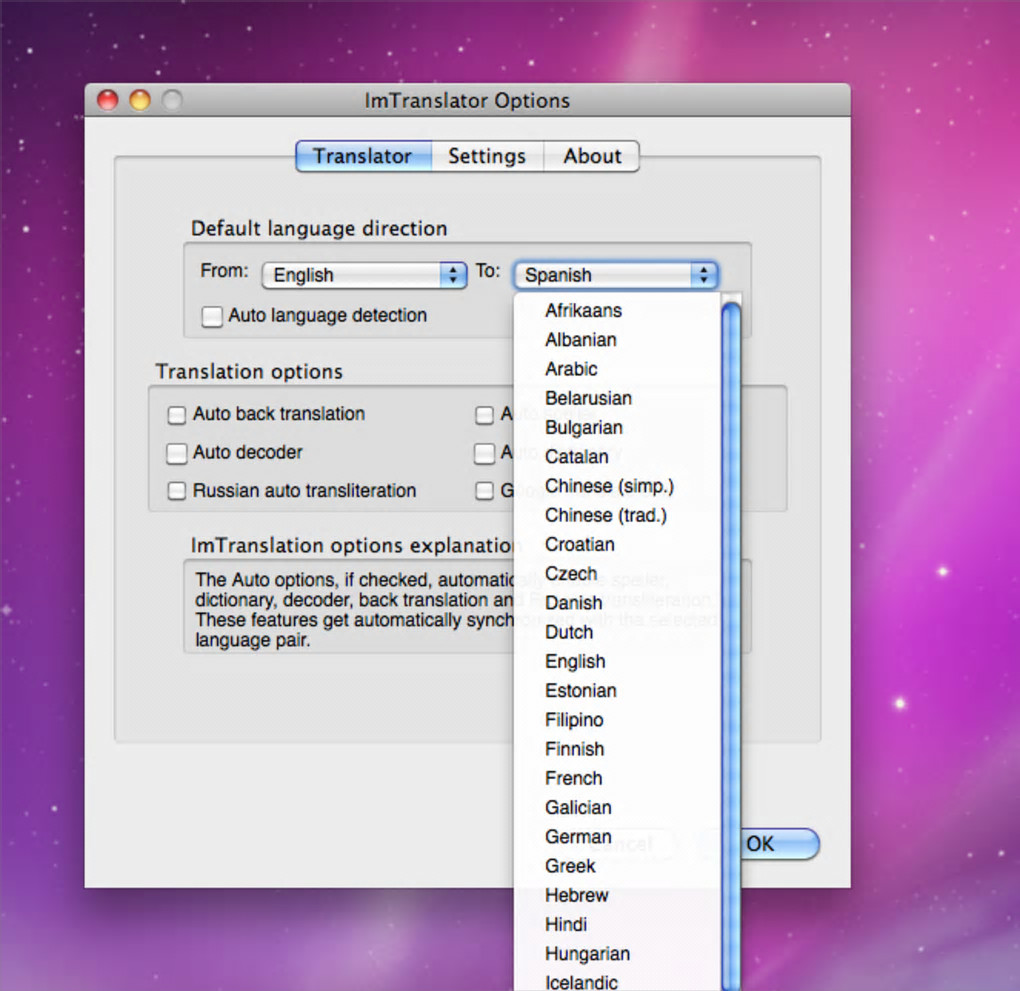Open the From language dropdown
1020x991 pixels.
364,275
